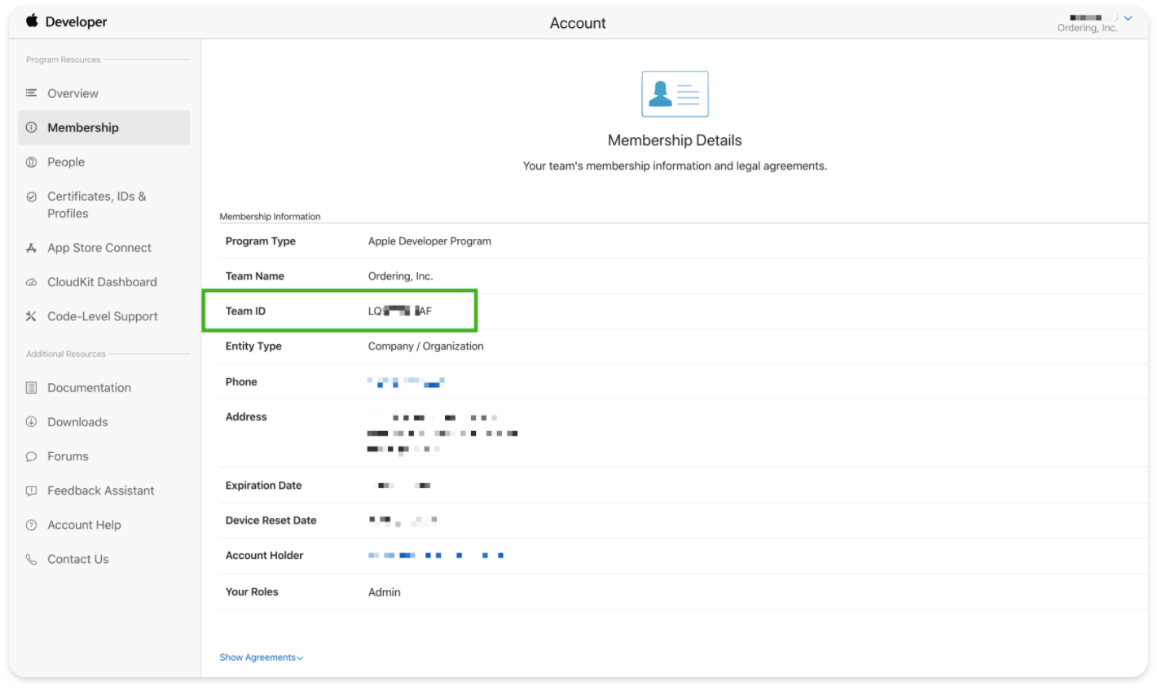Click the Membership Details heading
The height and width of the screenshot is (689, 1157).
tap(674, 140)
